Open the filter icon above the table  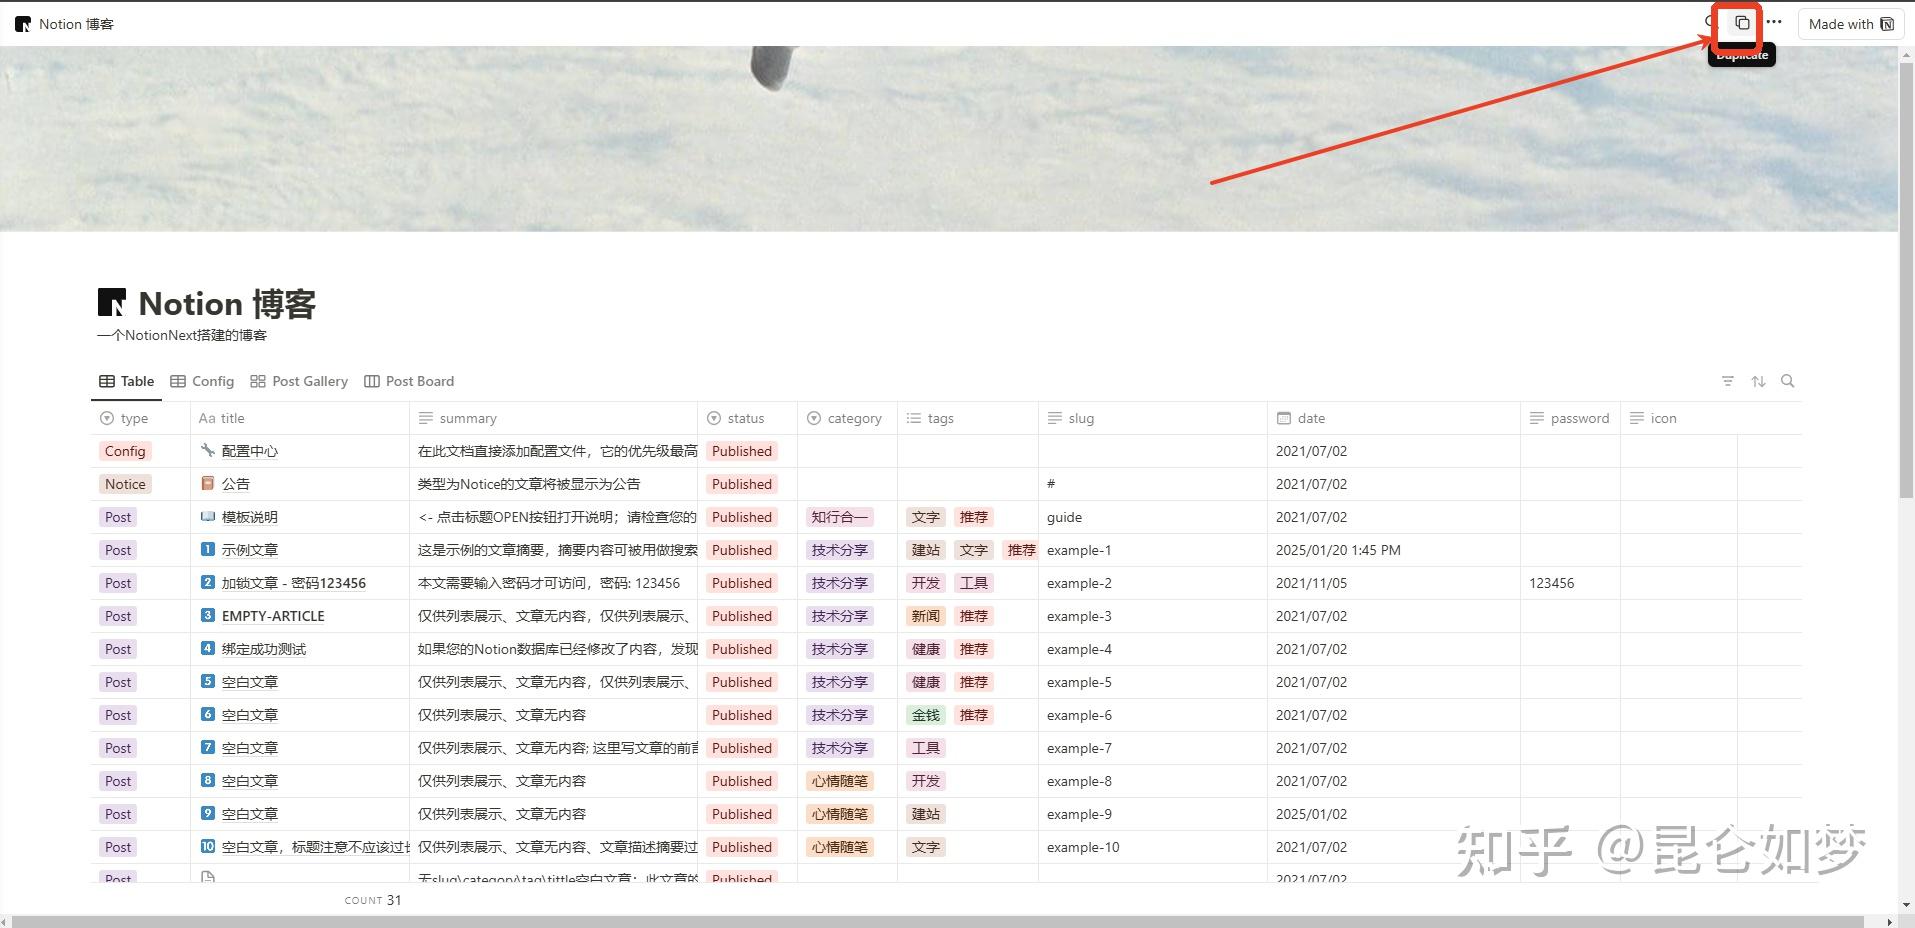click(x=1728, y=381)
